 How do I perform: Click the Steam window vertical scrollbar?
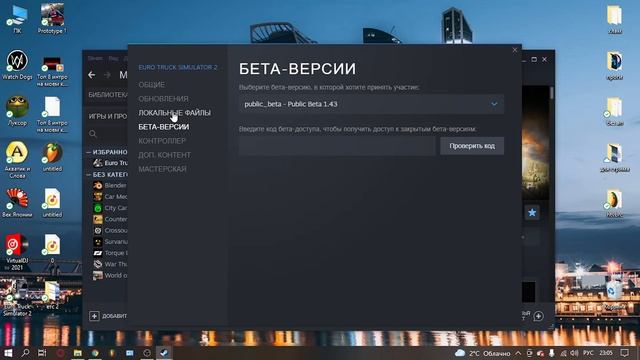click(x=551, y=93)
